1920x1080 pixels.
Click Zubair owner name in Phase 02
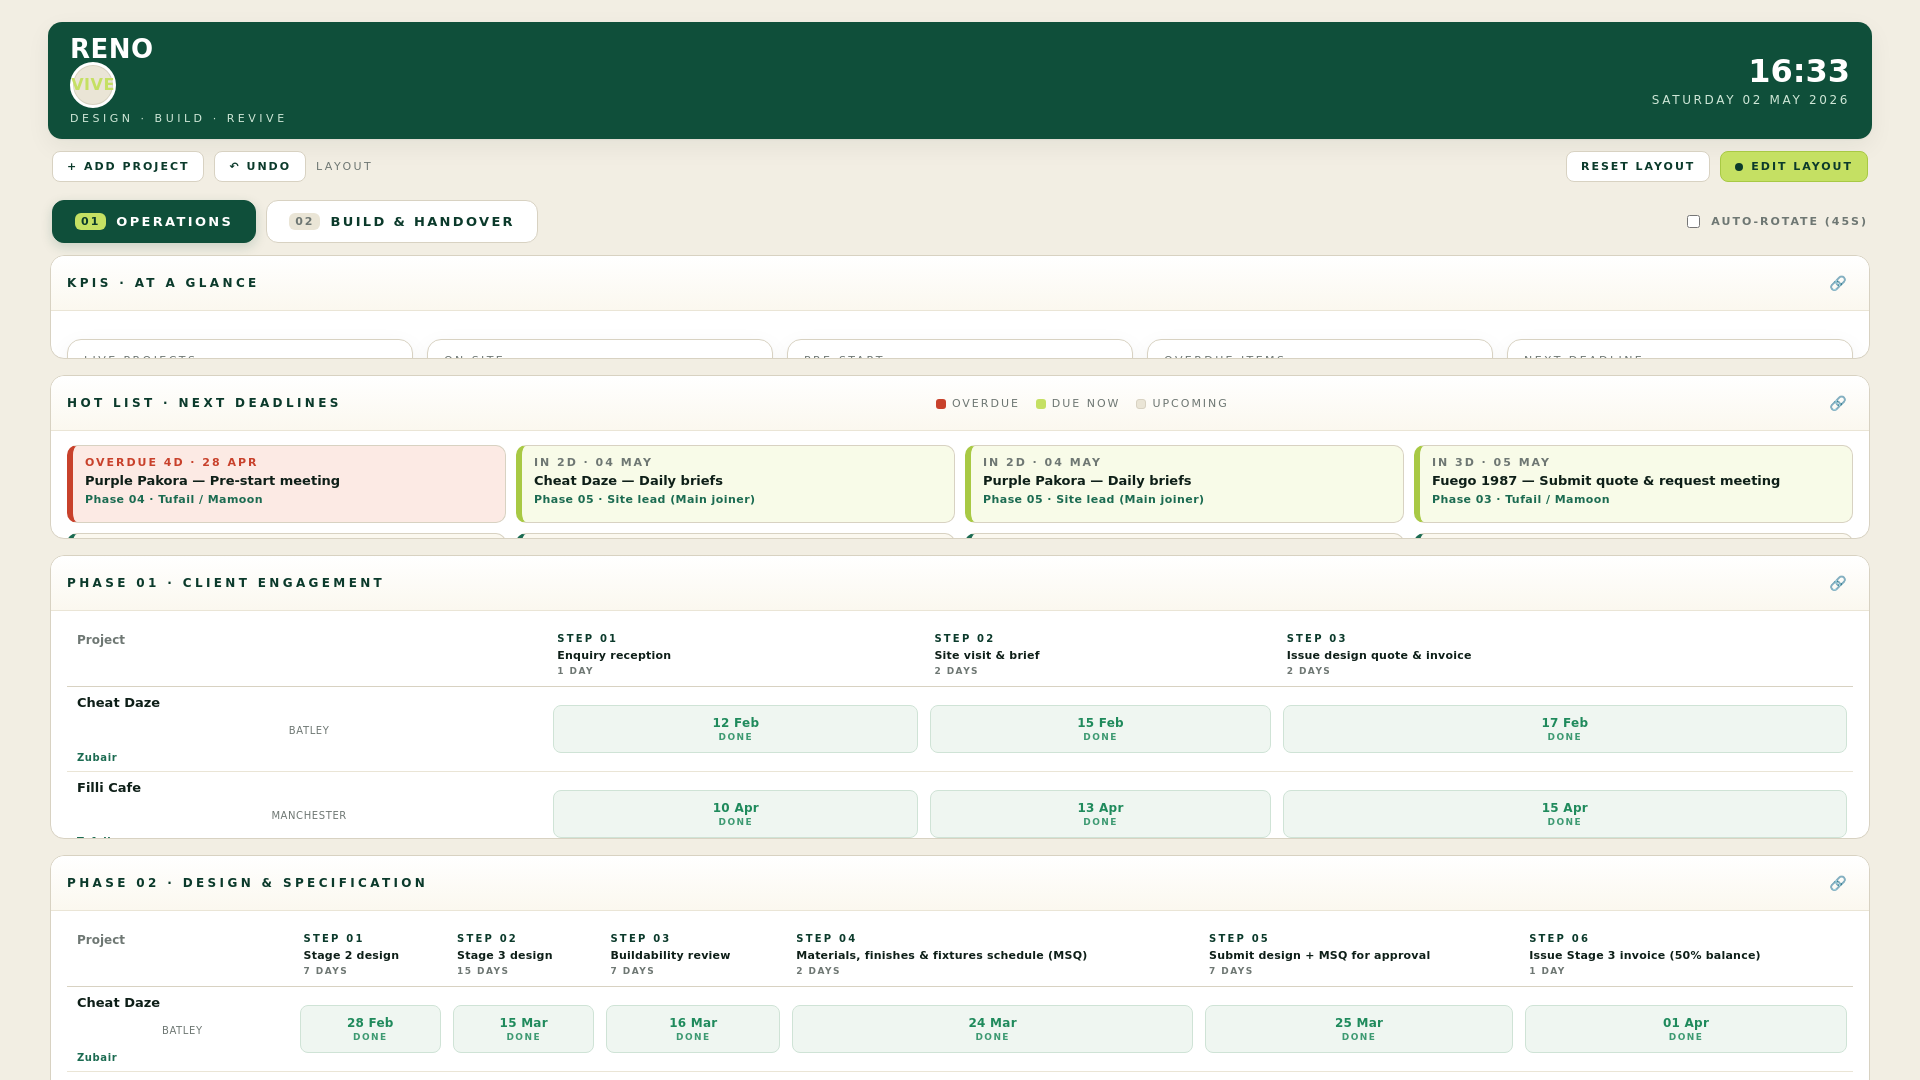point(97,1058)
